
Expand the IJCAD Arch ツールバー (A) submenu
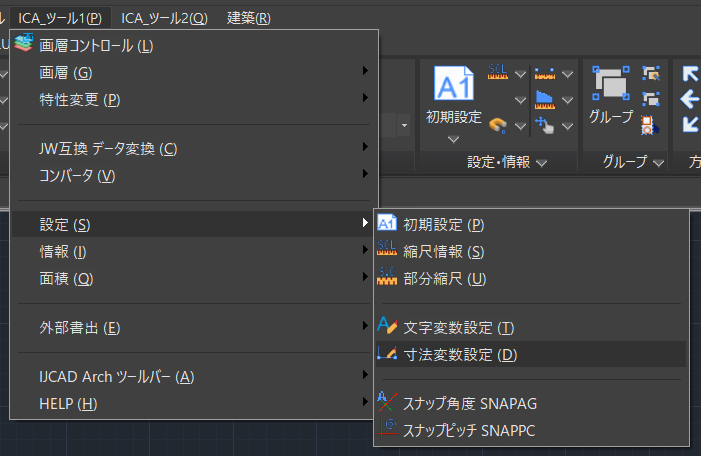point(194,376)
